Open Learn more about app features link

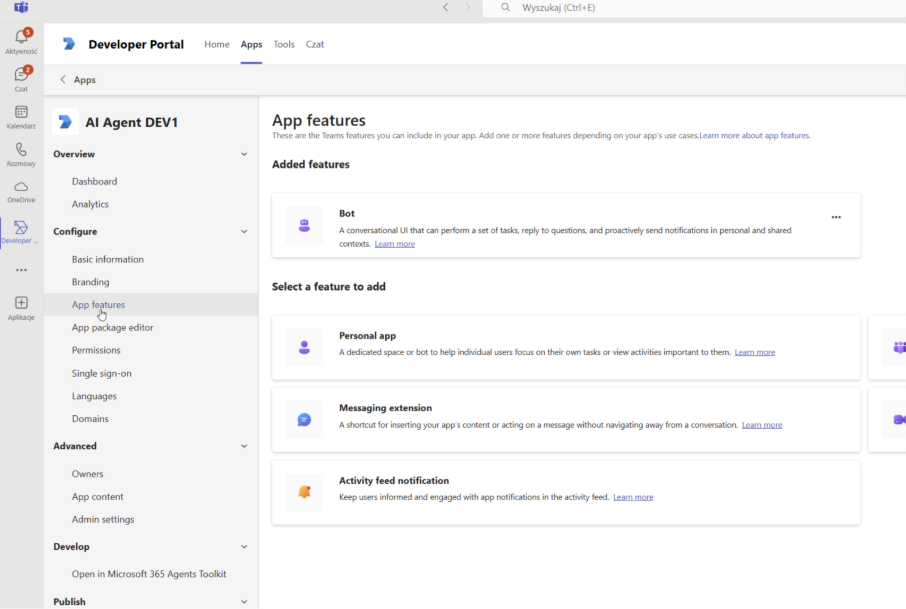(754, 135)
